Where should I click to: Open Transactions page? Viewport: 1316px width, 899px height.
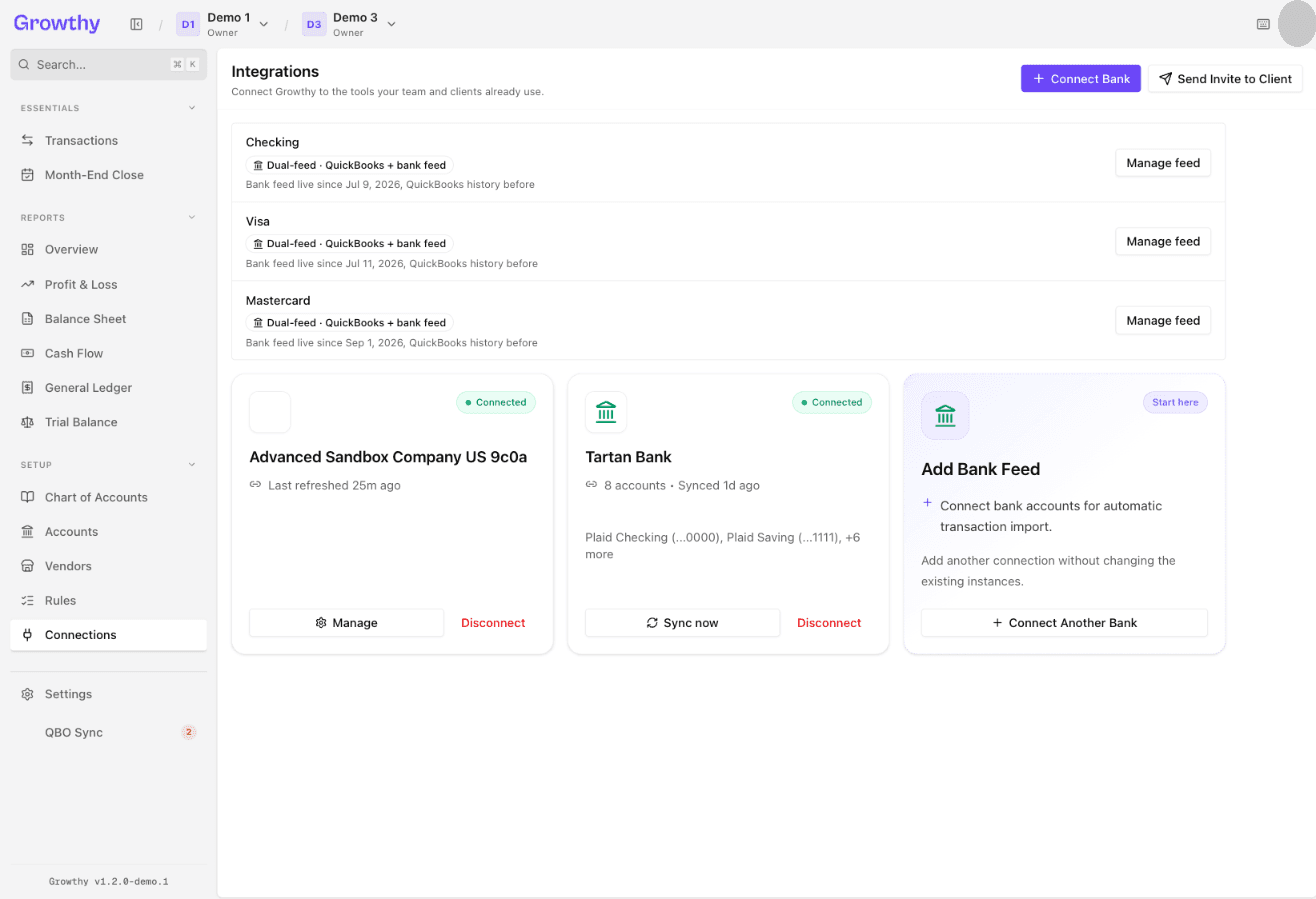tap(108, 141)
